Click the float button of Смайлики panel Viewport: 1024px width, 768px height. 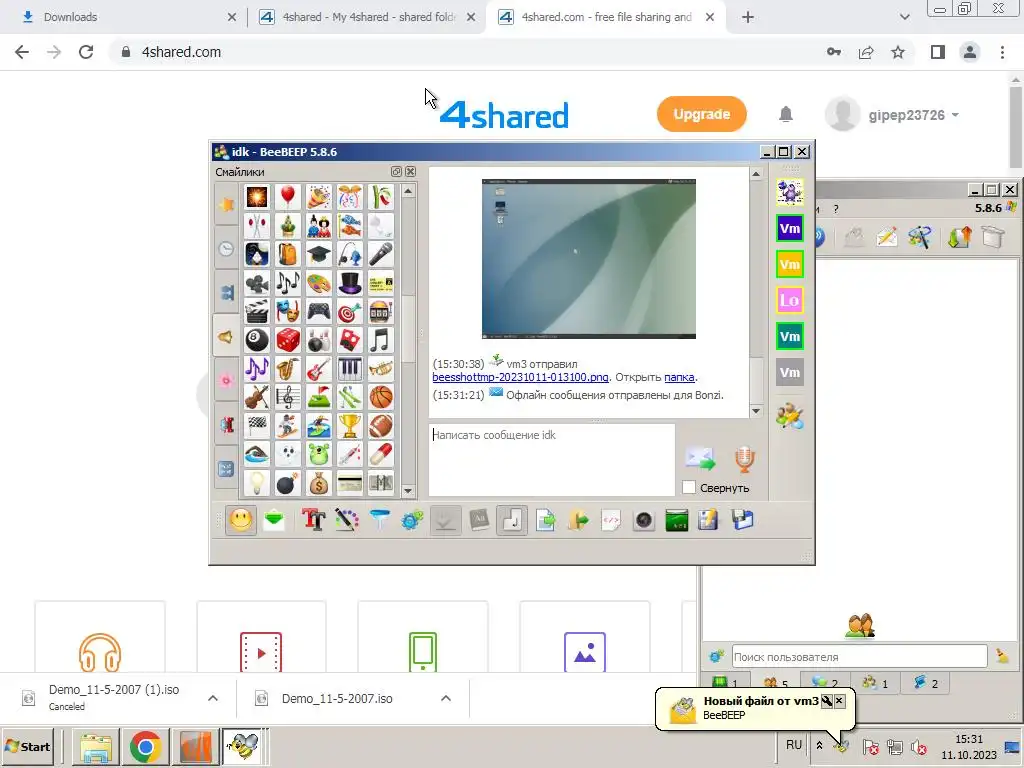396,172
